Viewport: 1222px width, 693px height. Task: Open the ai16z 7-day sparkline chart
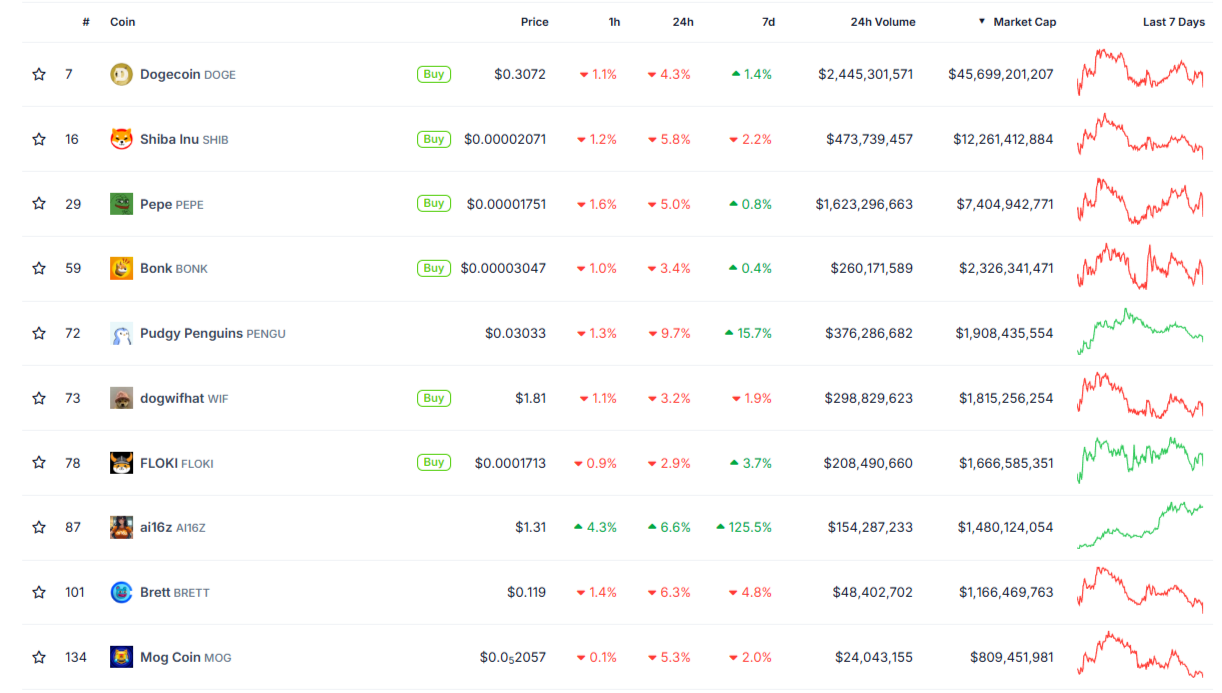(1140, 526)
